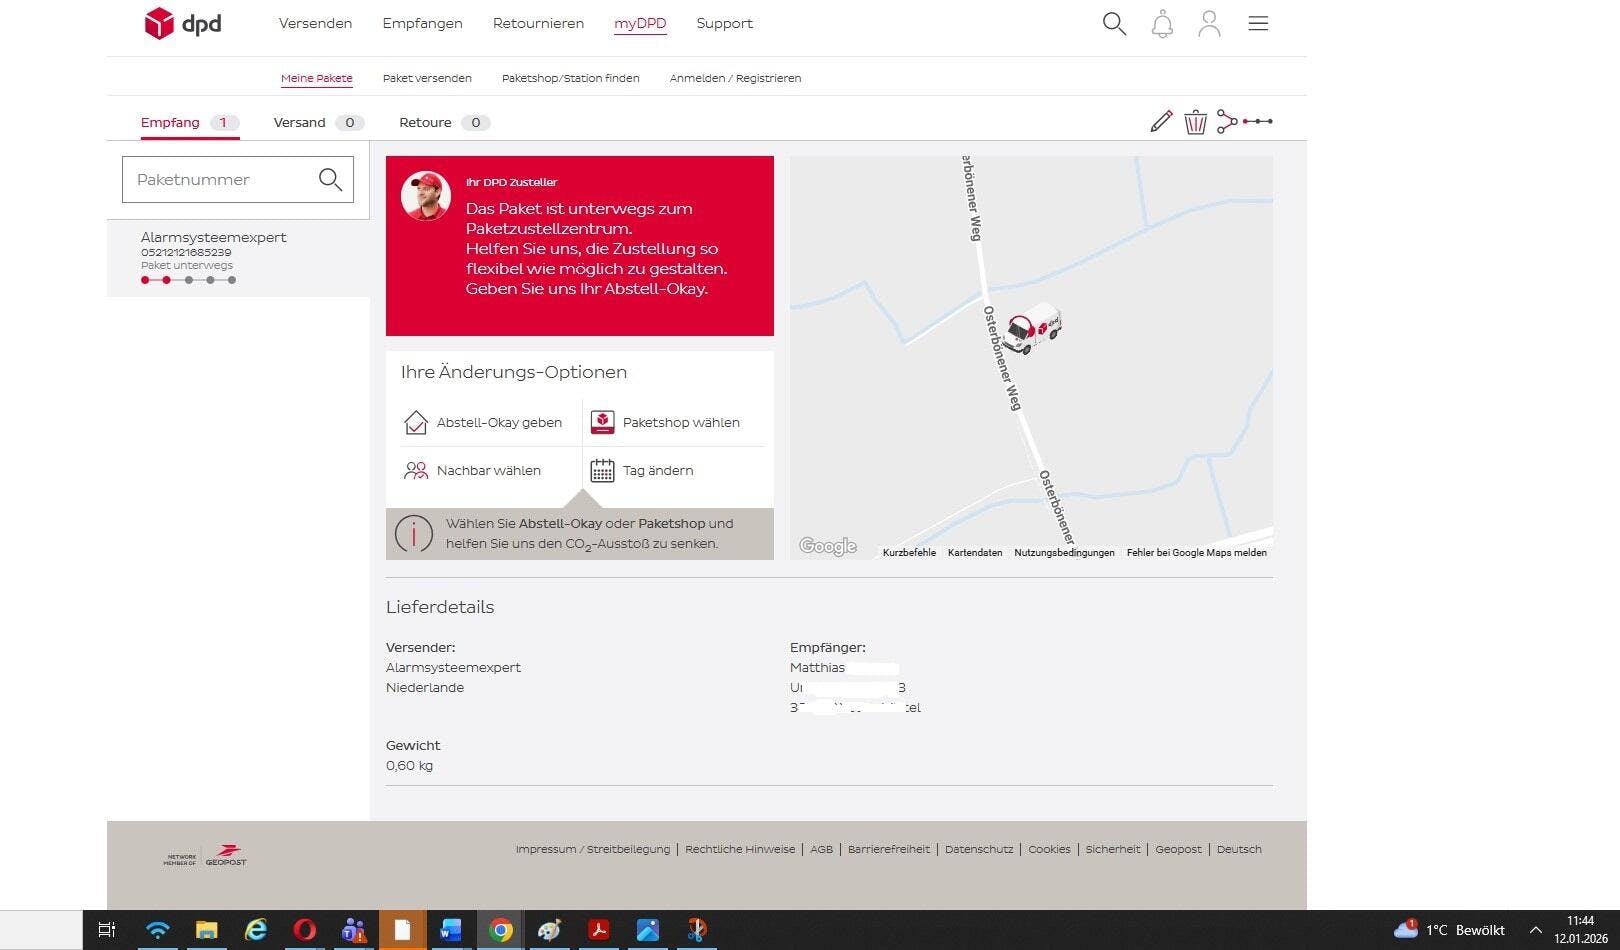Open the tracking progress dots icon

1258,122
